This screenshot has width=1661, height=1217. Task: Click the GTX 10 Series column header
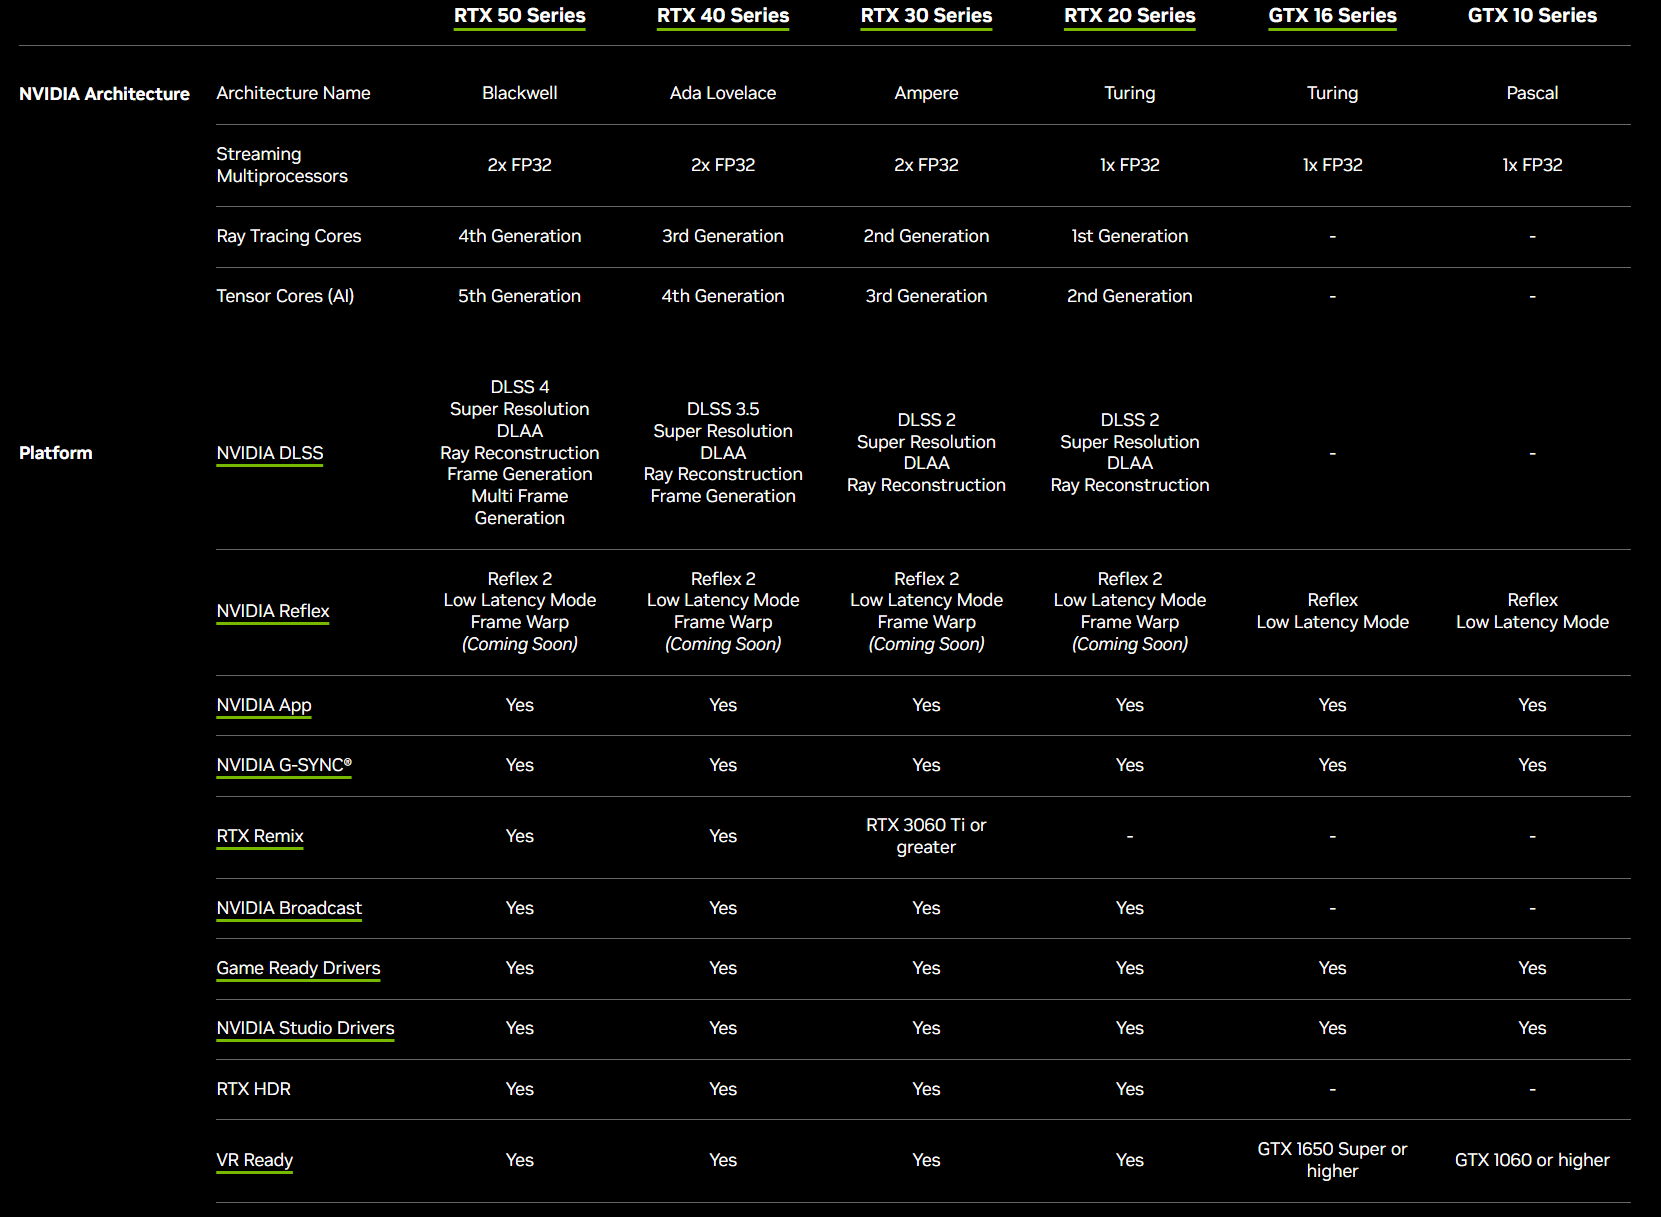tap(1532, 16)
